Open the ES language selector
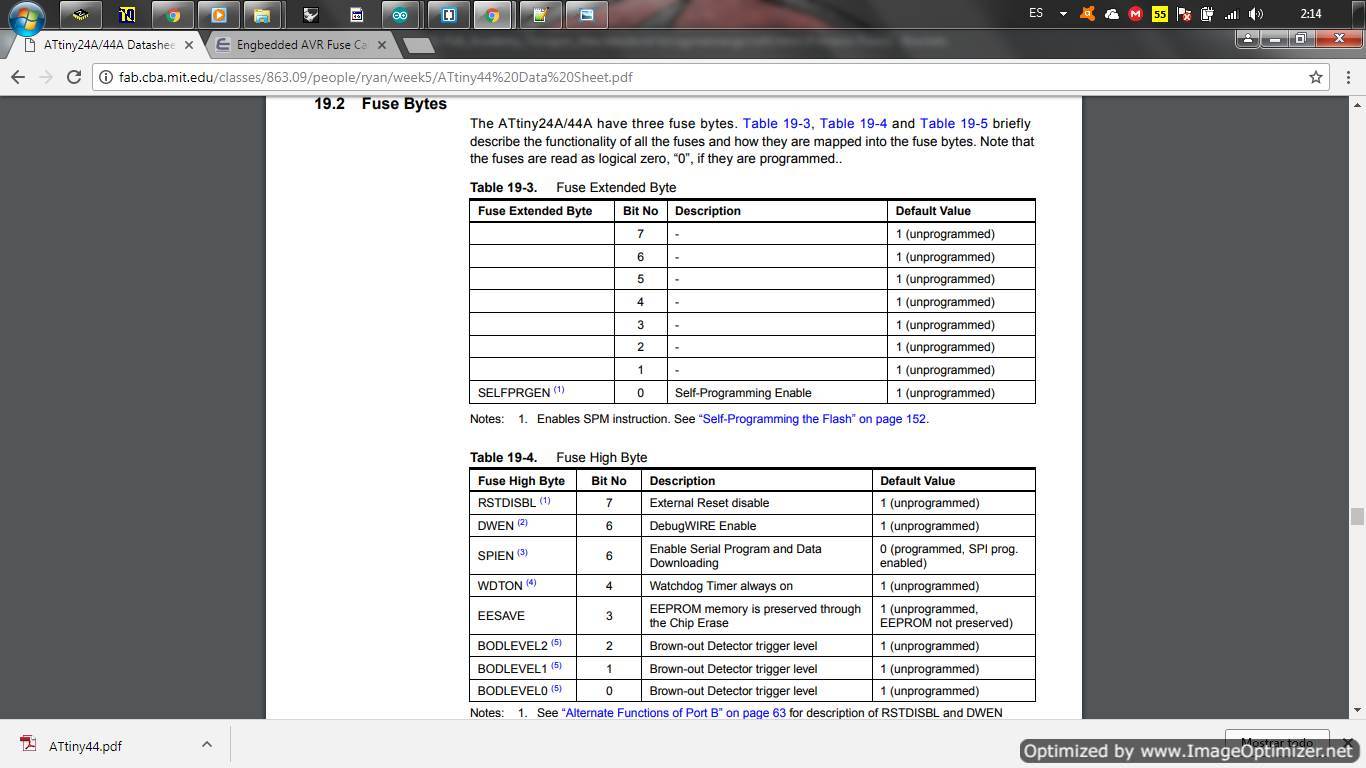 (1036, 14)
